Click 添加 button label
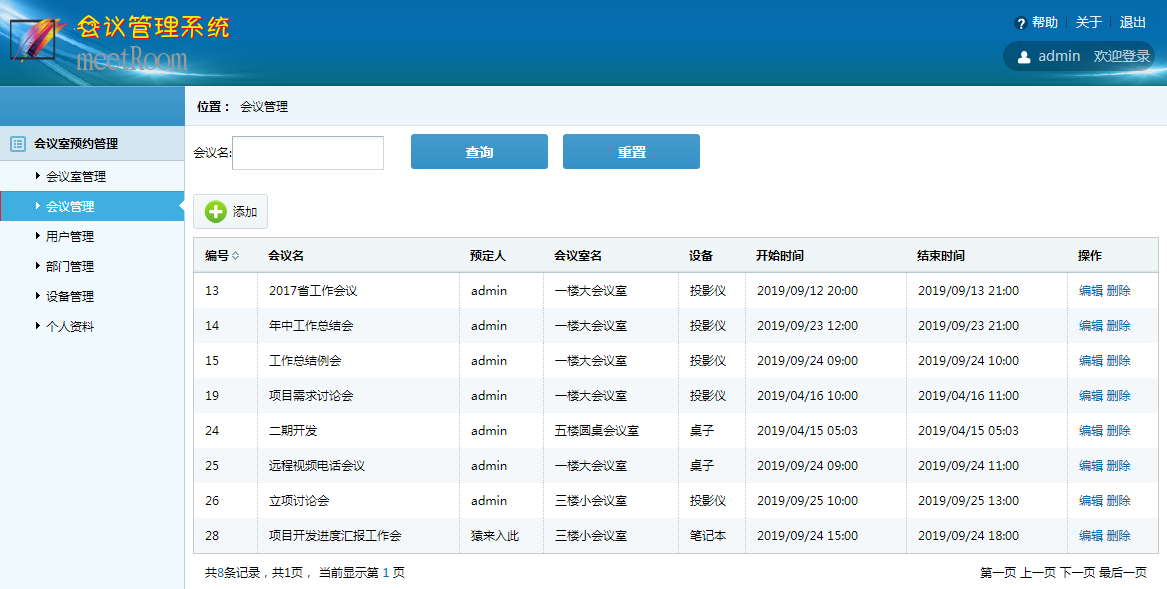 point(245,211)
